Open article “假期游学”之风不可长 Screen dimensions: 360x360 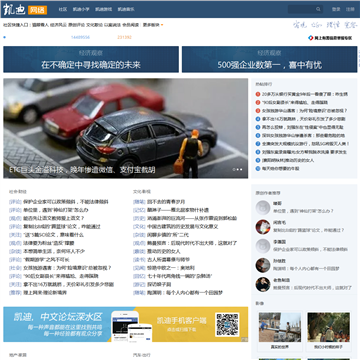tap(46, 260)
